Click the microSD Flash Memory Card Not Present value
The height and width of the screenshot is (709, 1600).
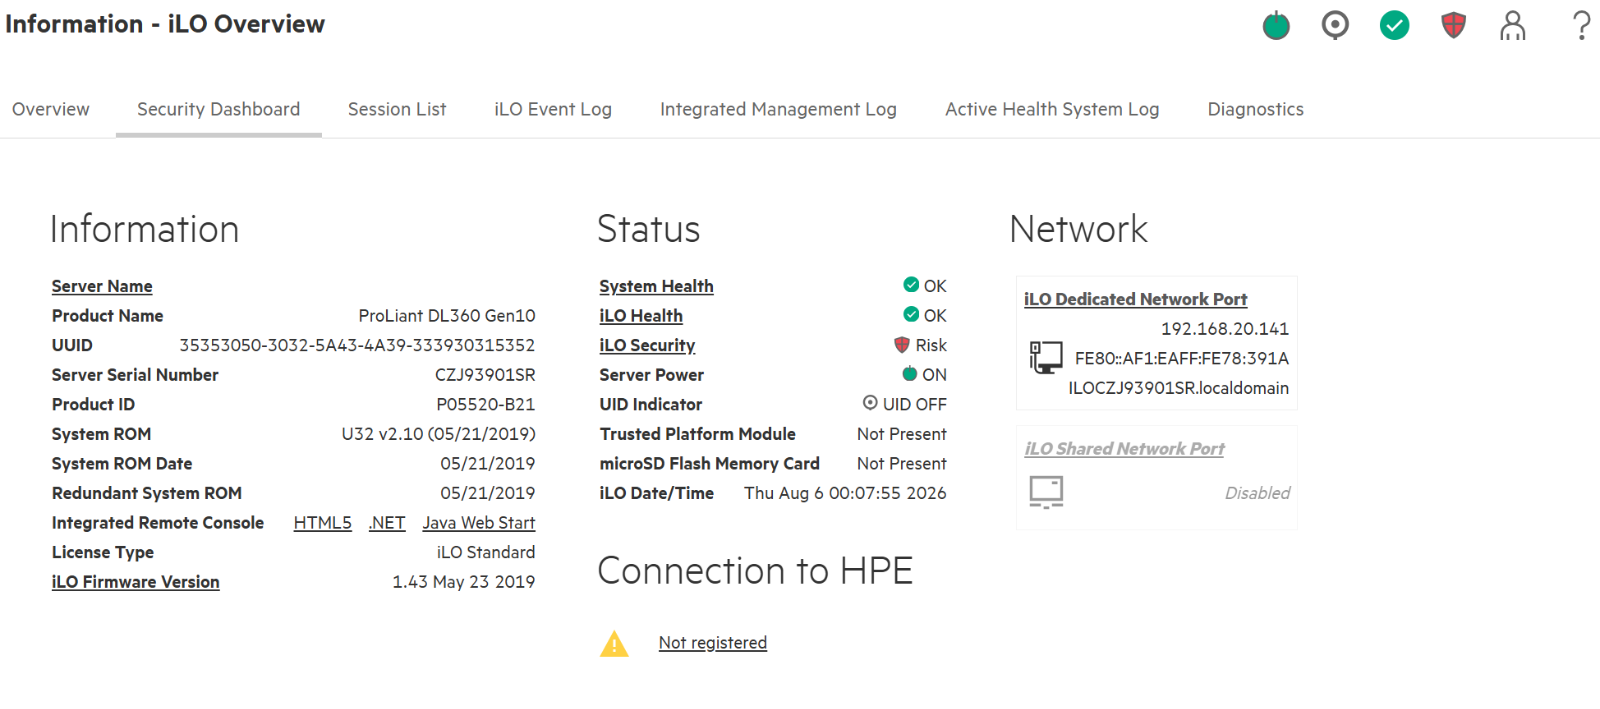coord(902,464)
